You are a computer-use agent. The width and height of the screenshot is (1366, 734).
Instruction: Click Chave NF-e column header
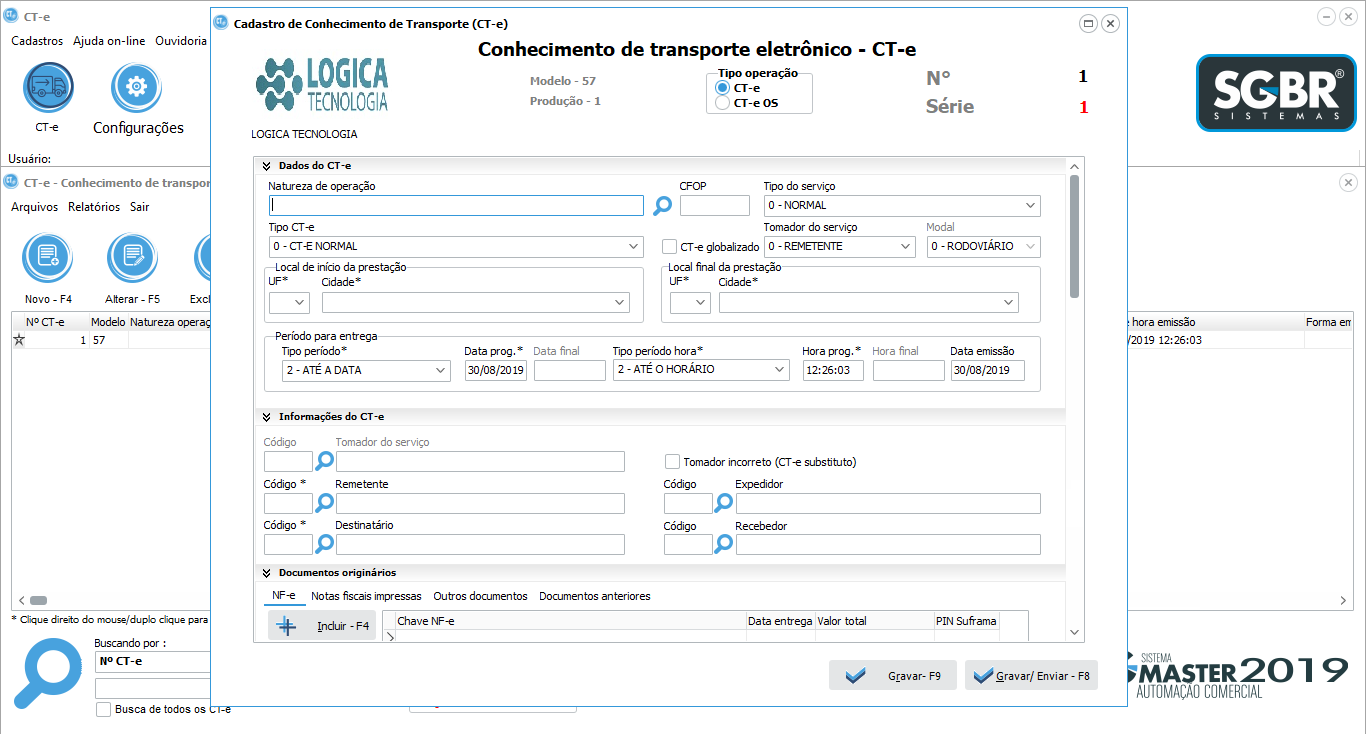point(570,621)
